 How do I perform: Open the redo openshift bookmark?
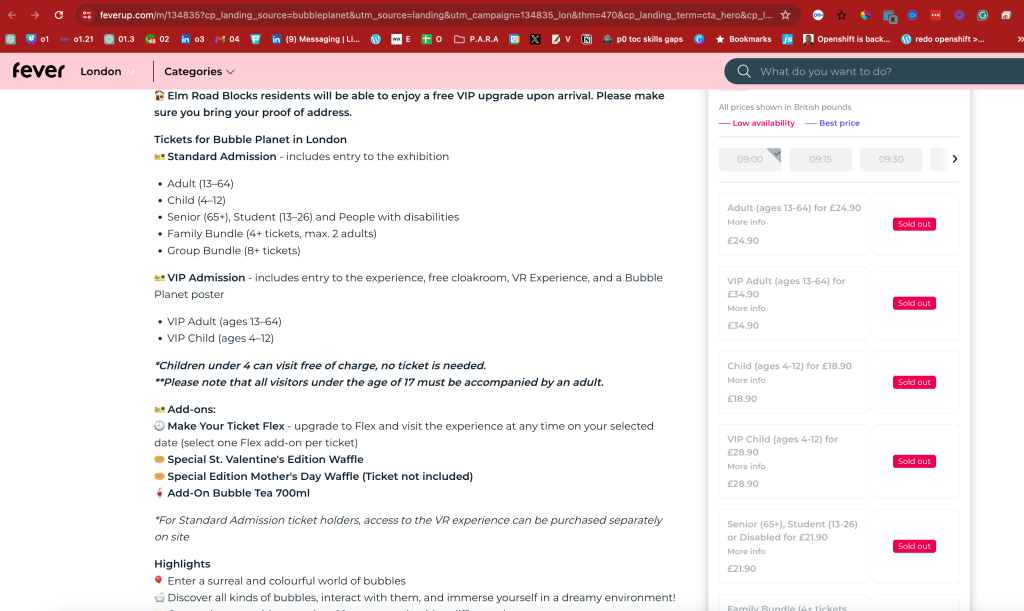[x=942, y=39]
